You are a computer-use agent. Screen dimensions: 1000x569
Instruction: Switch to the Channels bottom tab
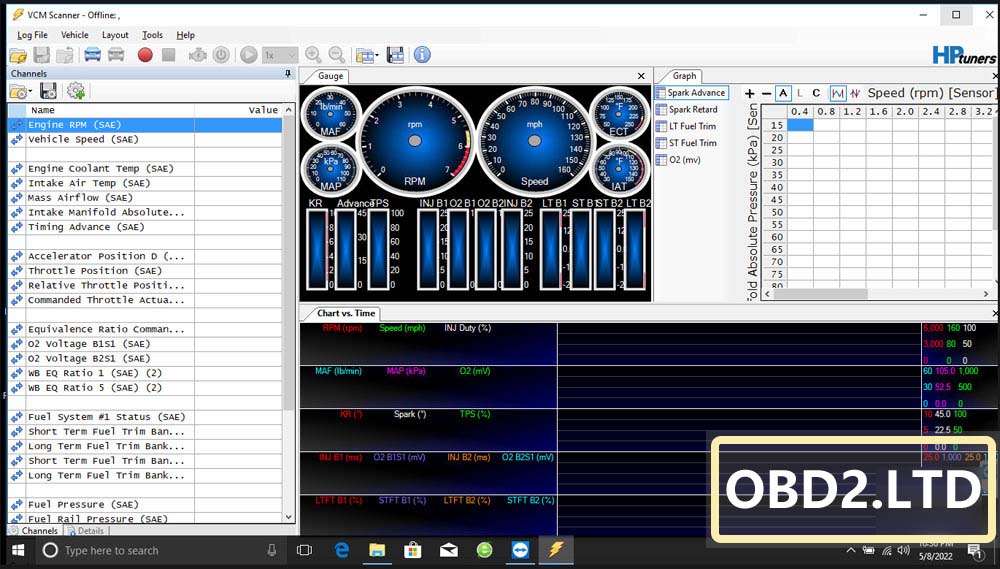point(34,531)
